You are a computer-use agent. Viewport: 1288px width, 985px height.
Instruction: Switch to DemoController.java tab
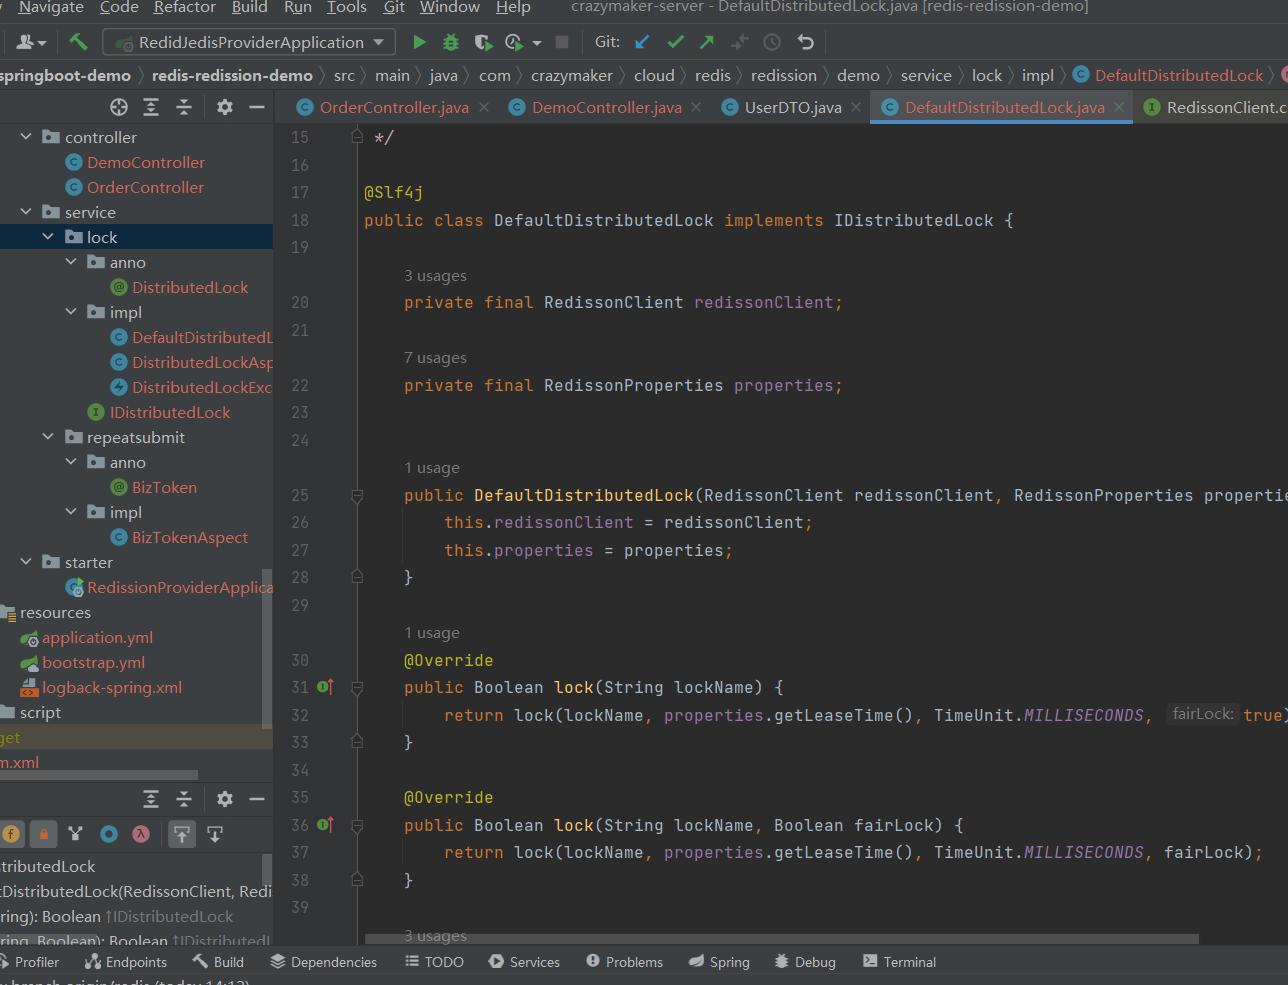[606, 107]
